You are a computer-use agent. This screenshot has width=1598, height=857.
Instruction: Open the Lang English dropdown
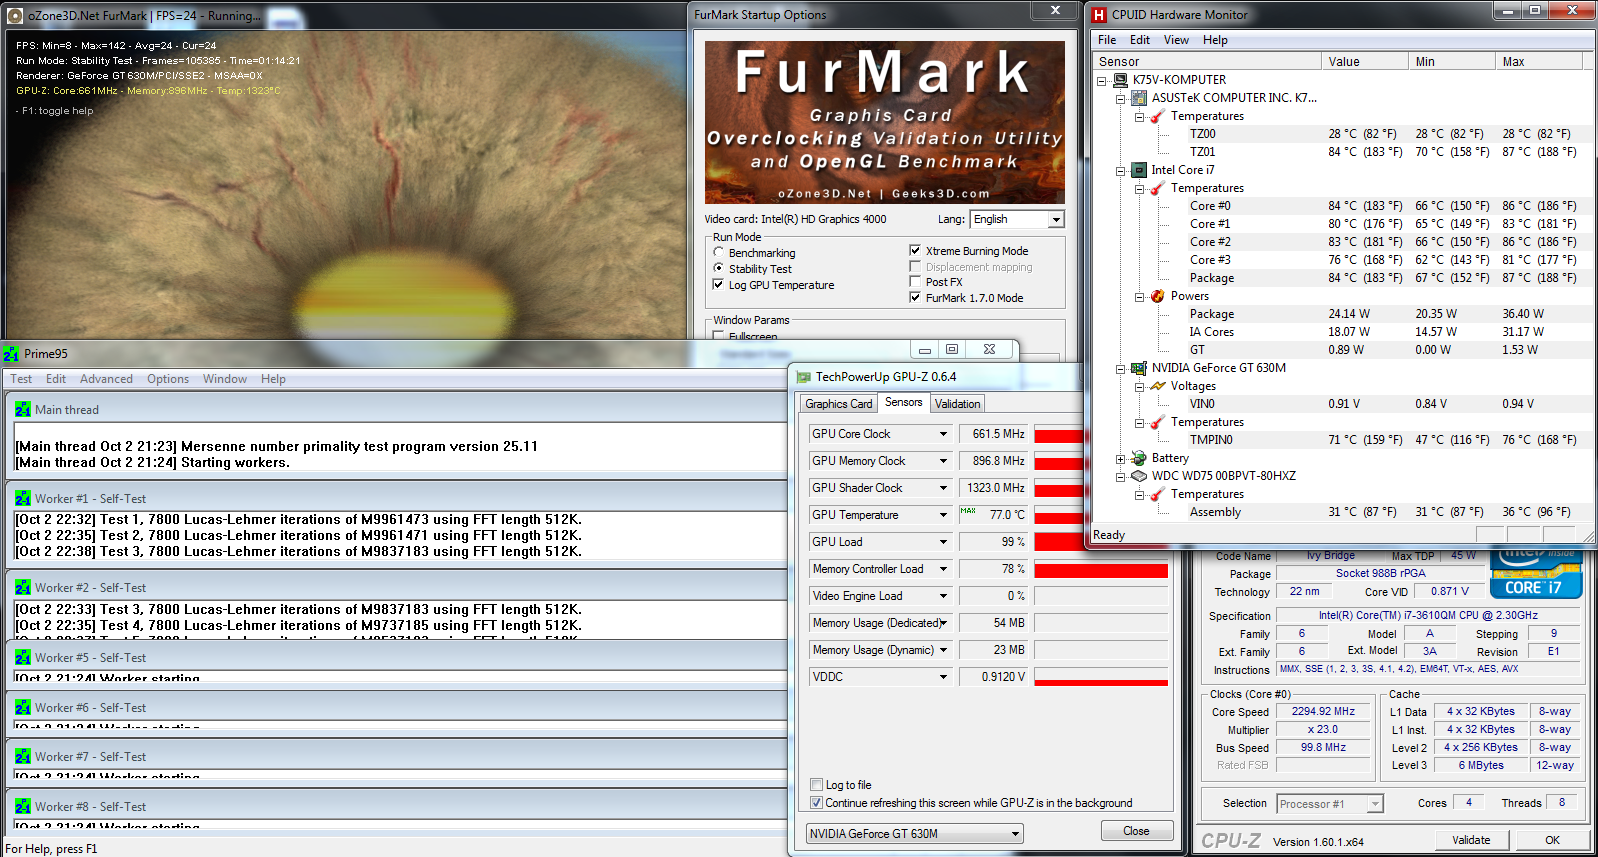point(1056,219)
